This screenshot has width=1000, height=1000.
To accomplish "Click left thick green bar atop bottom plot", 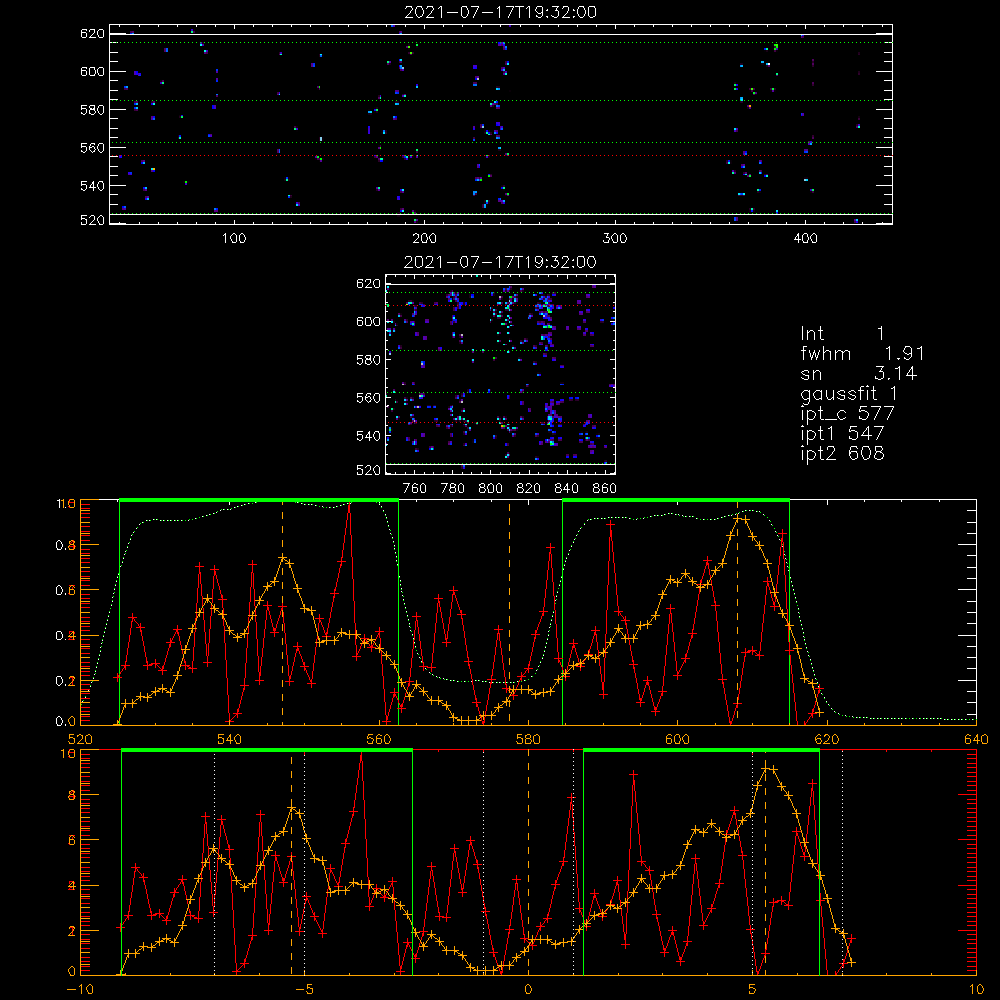I will pyautogui.click(x=267, y=750).
